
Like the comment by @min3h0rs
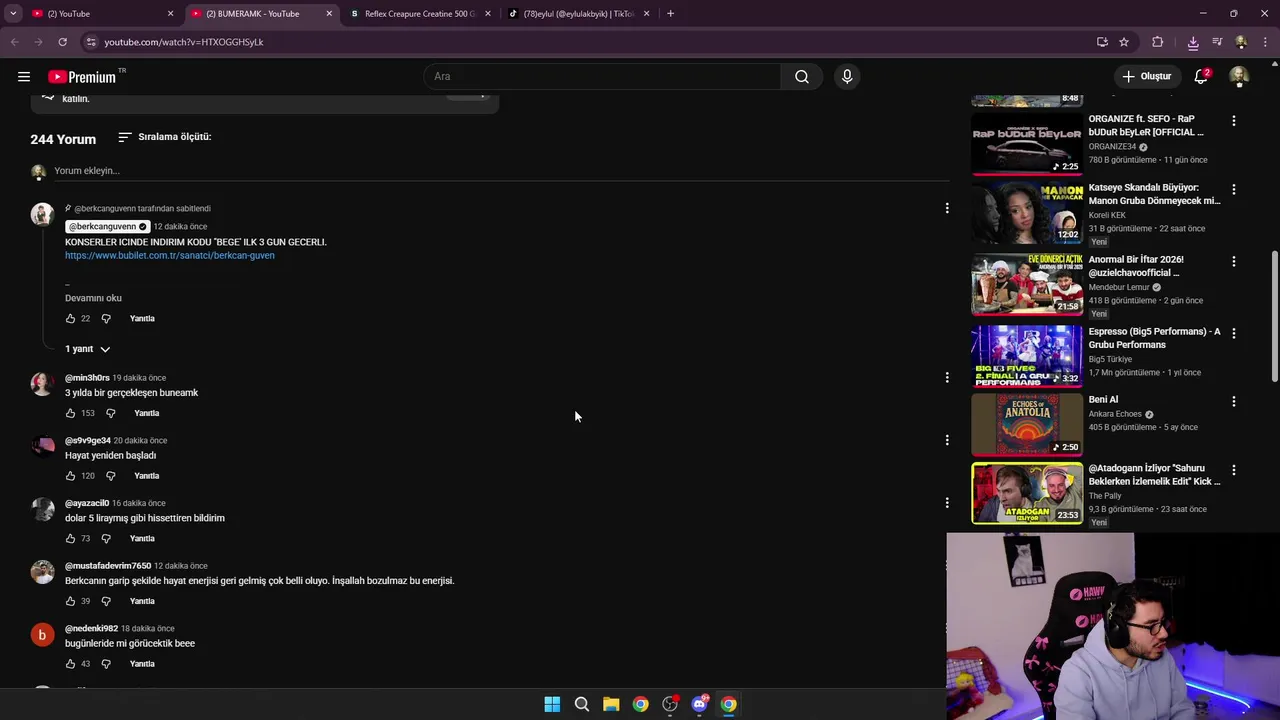click(x=70, y=413)
